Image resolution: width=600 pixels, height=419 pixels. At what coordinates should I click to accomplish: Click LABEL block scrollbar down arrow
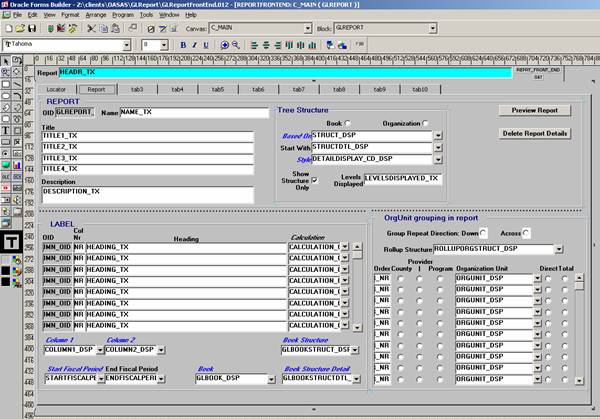[357, 327]
